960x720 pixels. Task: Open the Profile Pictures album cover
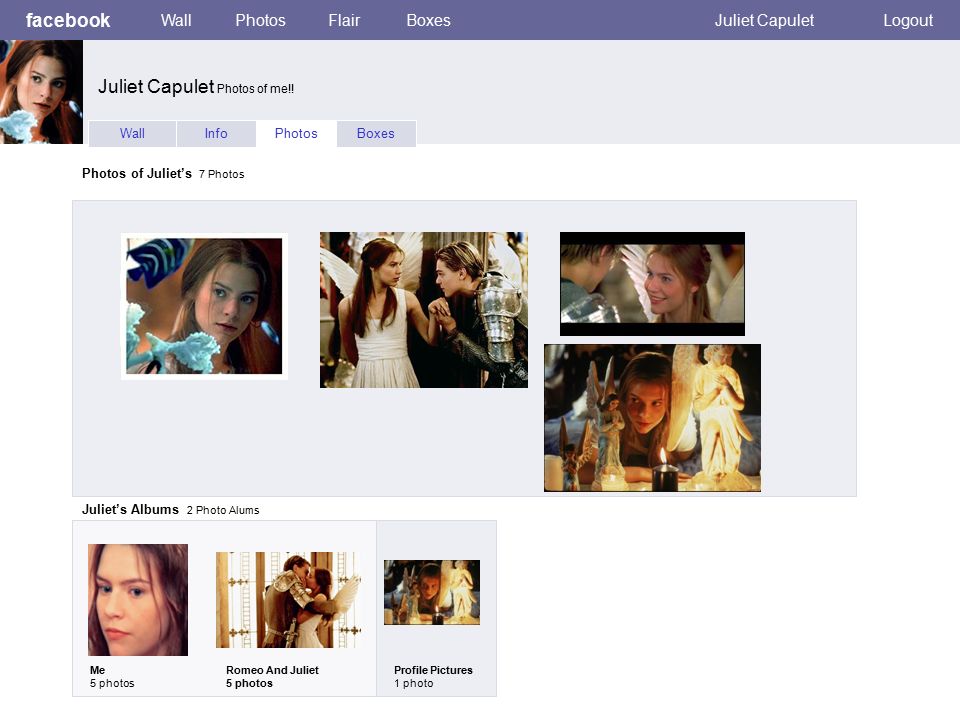432,593
